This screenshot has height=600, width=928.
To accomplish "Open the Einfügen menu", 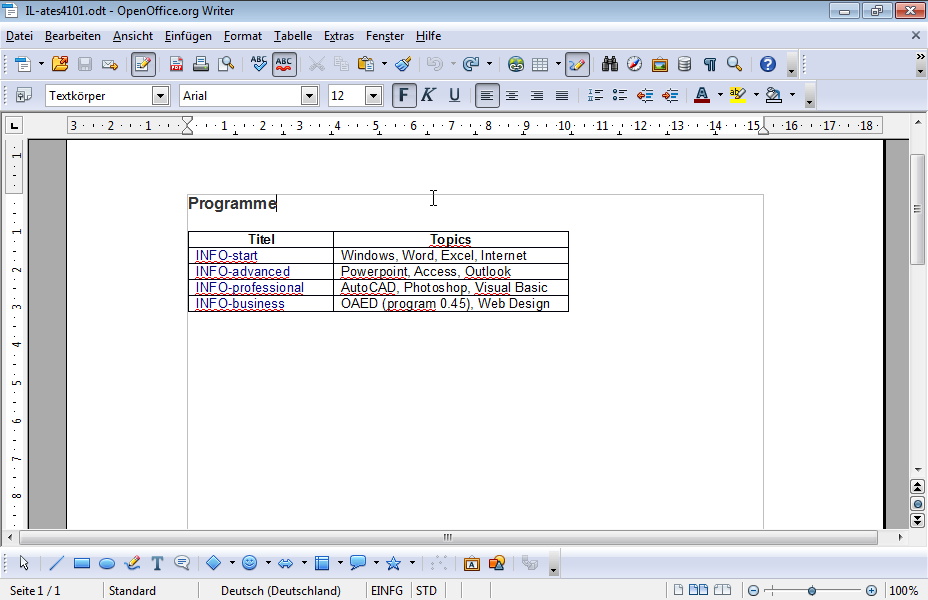I will [188, 36].
